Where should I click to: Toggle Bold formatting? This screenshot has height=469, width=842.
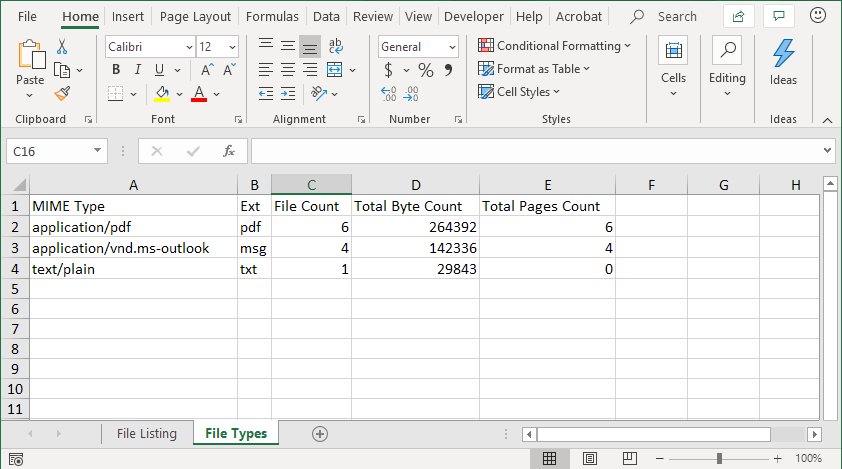click(x=116, y=70)
